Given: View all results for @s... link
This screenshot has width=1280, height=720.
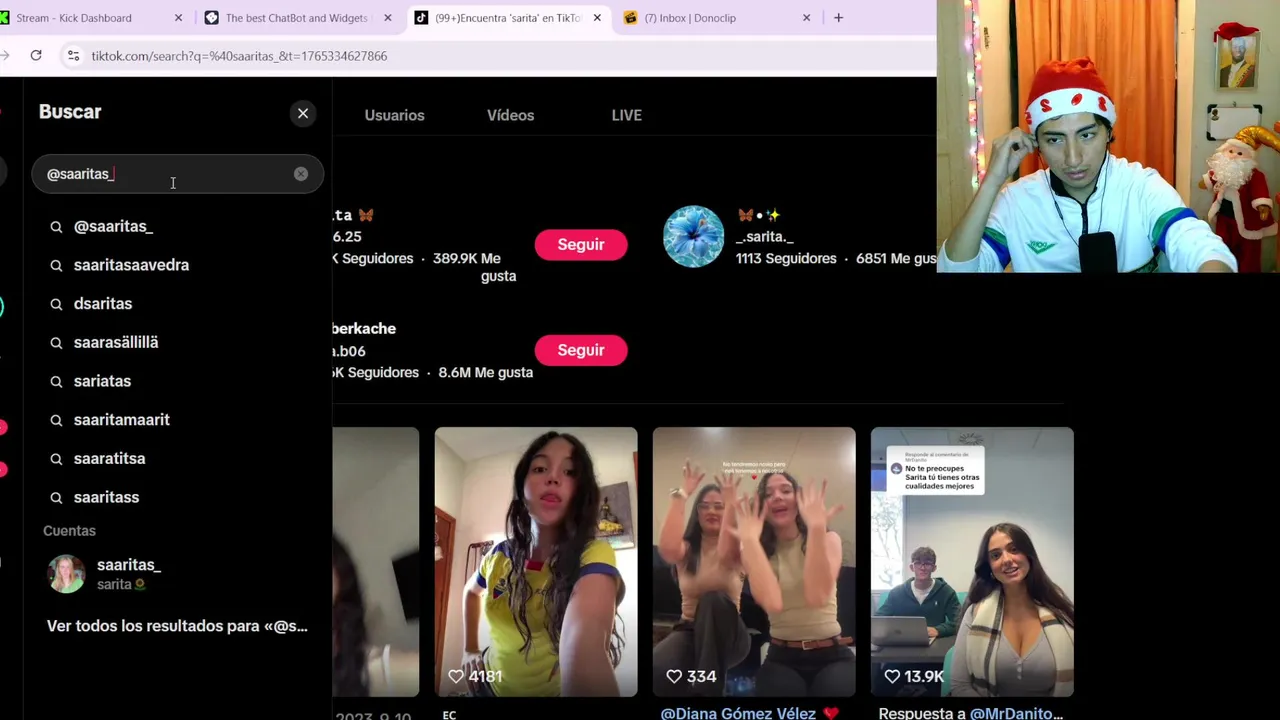Looking at the screenshot, I should (177, 626).
